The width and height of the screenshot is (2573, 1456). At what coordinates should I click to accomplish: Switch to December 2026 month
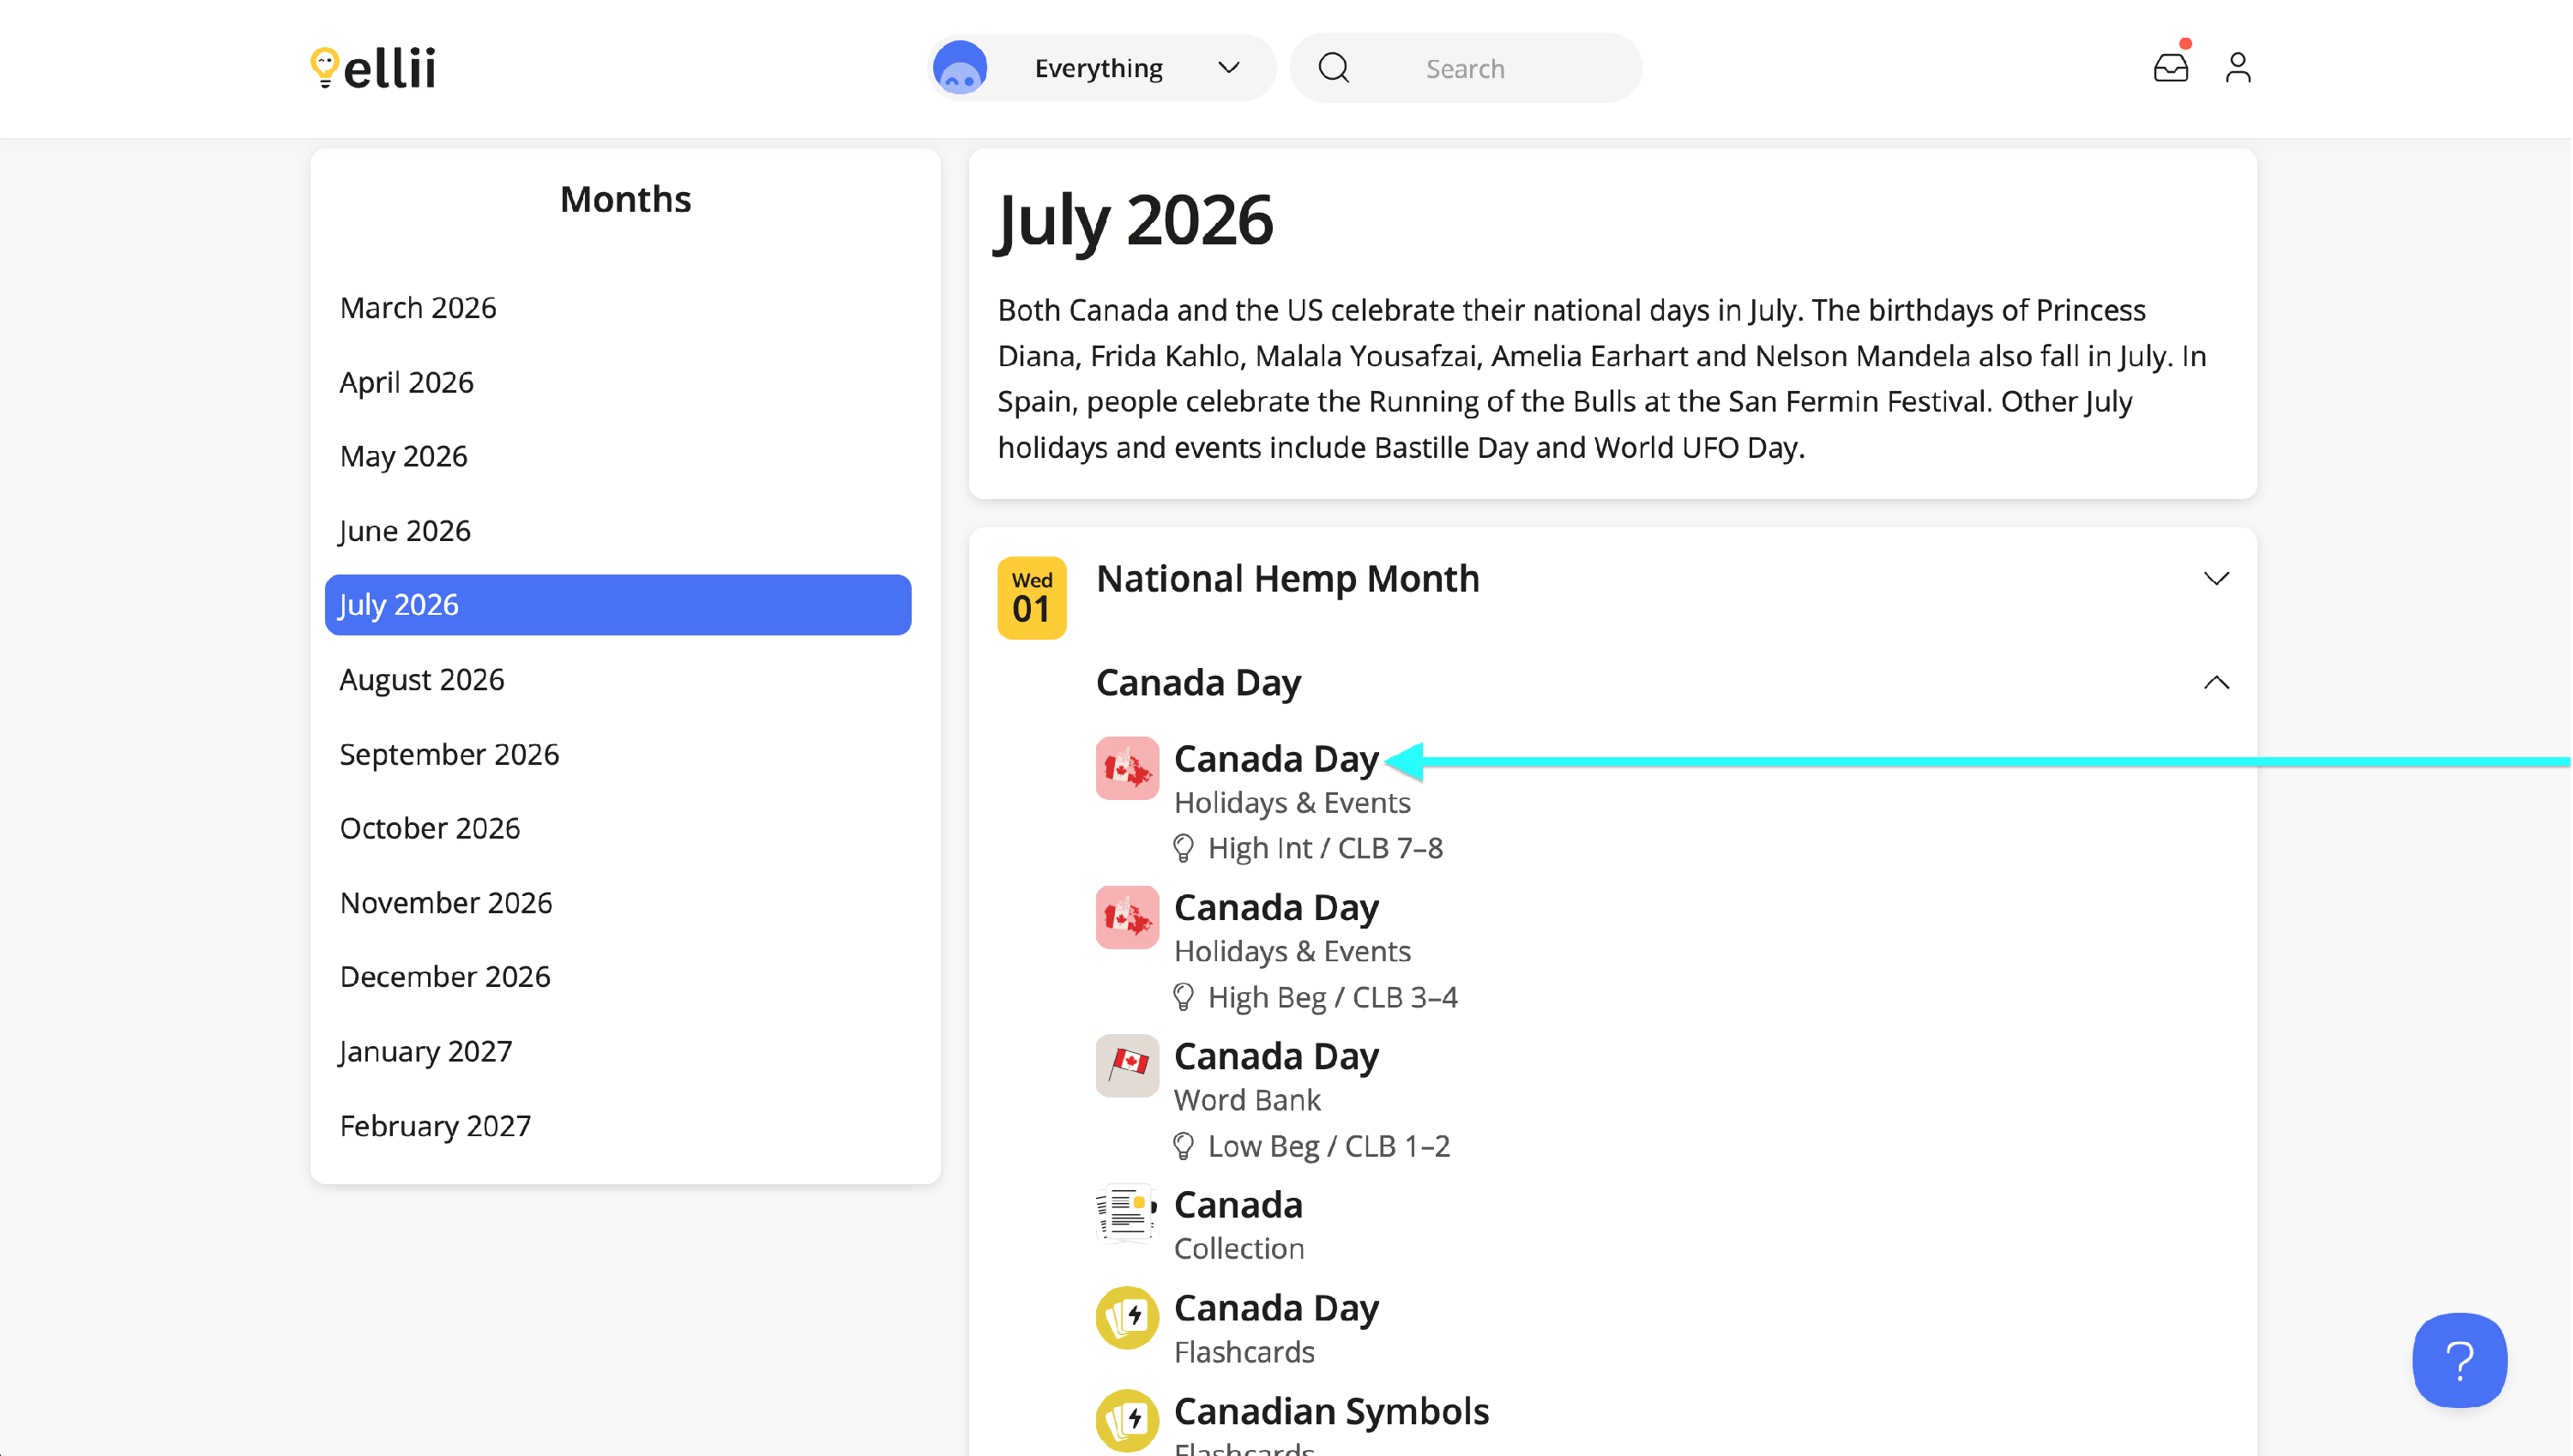click(x=445, y=977)
